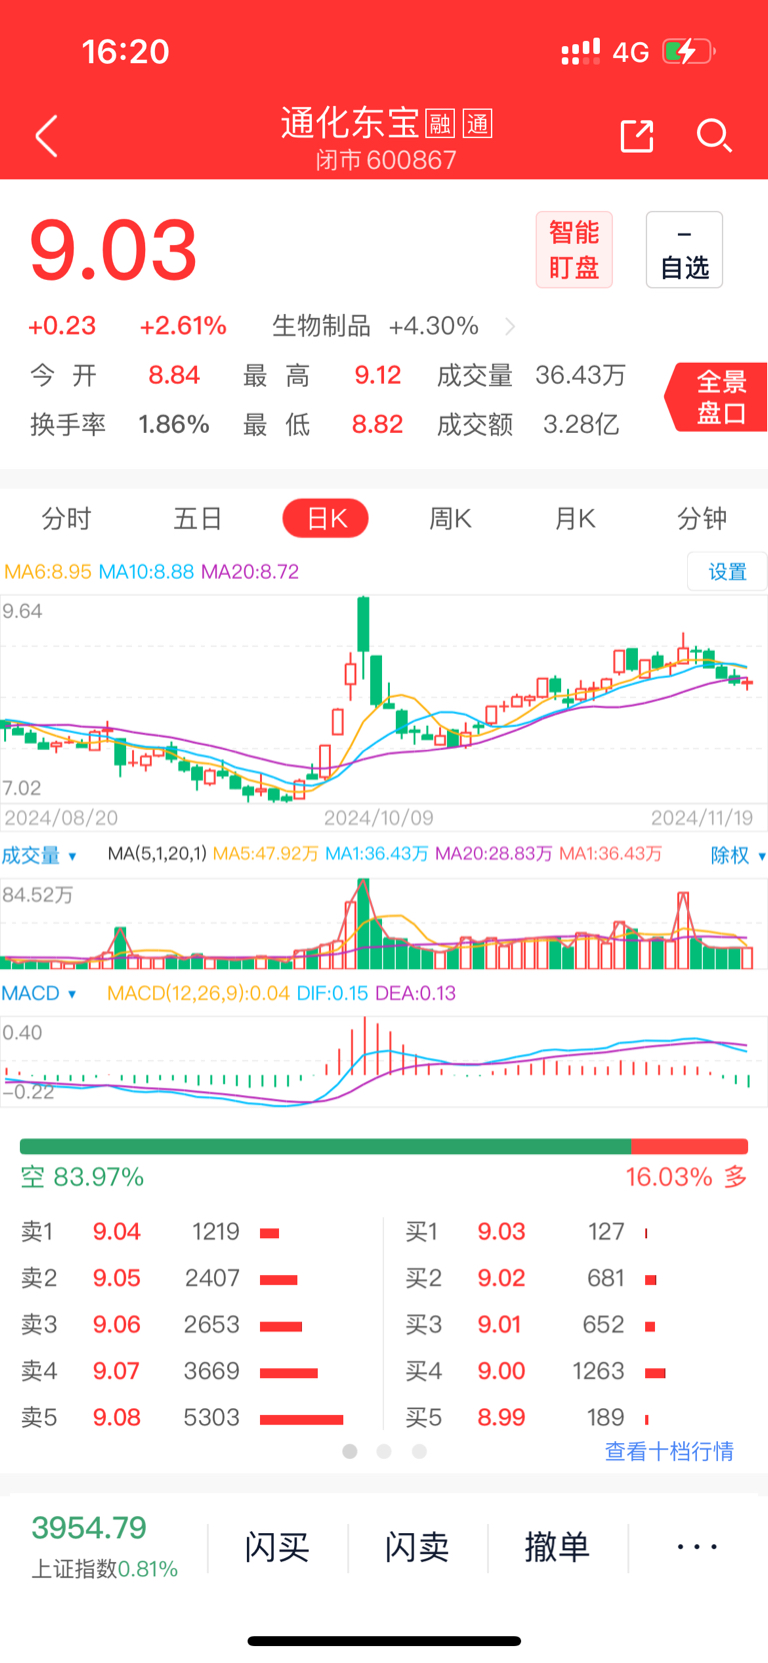Select third order book page dot
This screenshot has height=1663, width=768.
[x=419, y=1451]
